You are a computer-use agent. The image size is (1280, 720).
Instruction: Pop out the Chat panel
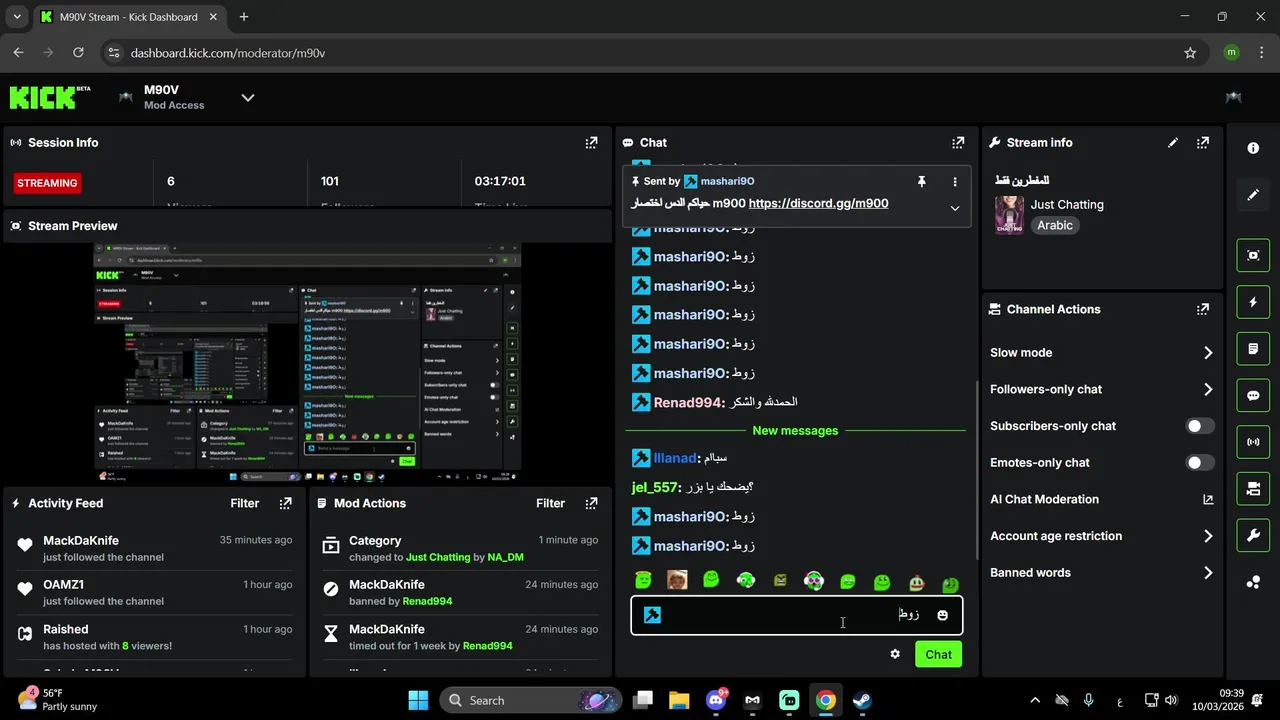tap(958, 143)
